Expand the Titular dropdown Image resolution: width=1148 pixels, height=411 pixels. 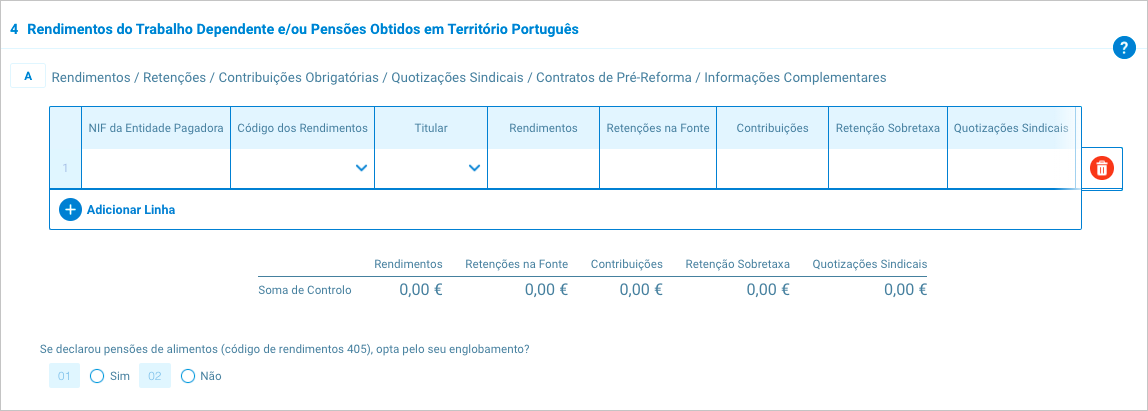(x=431, y=168)
